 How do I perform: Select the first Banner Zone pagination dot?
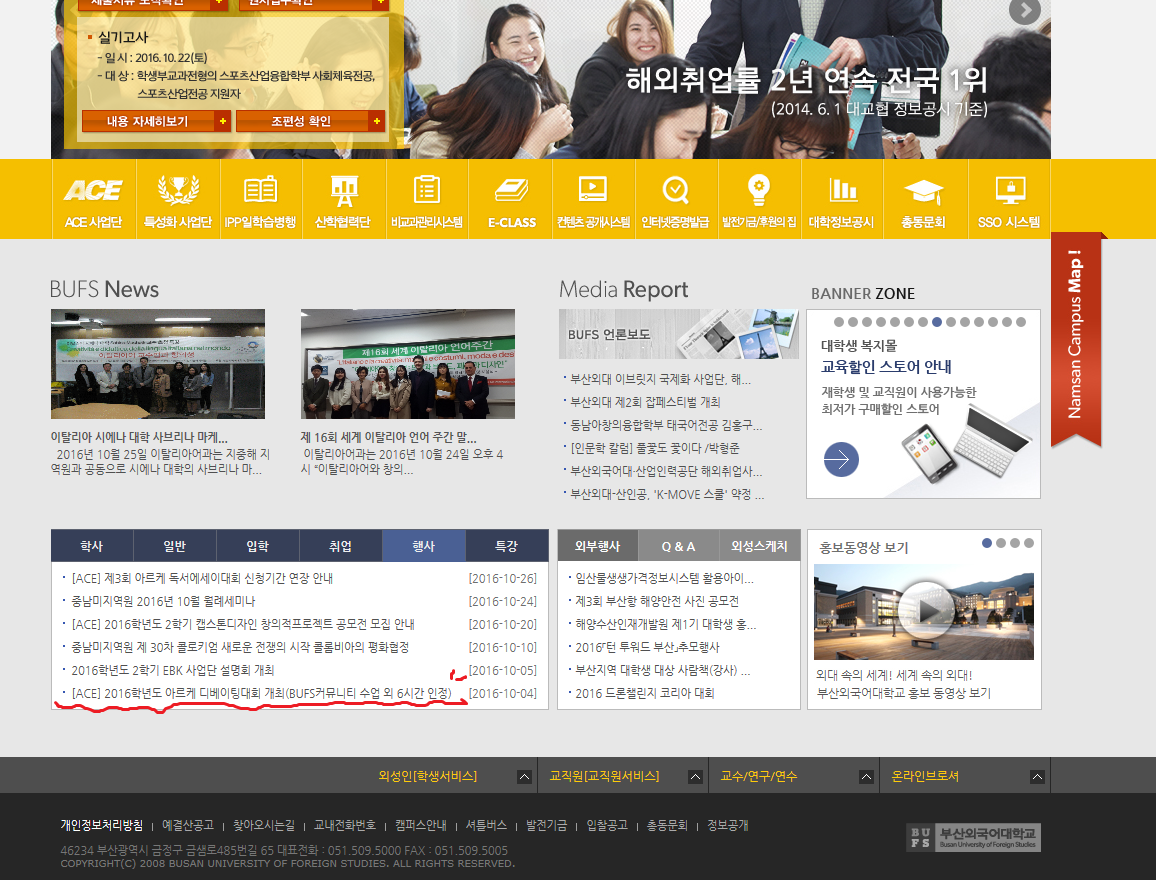839,322
